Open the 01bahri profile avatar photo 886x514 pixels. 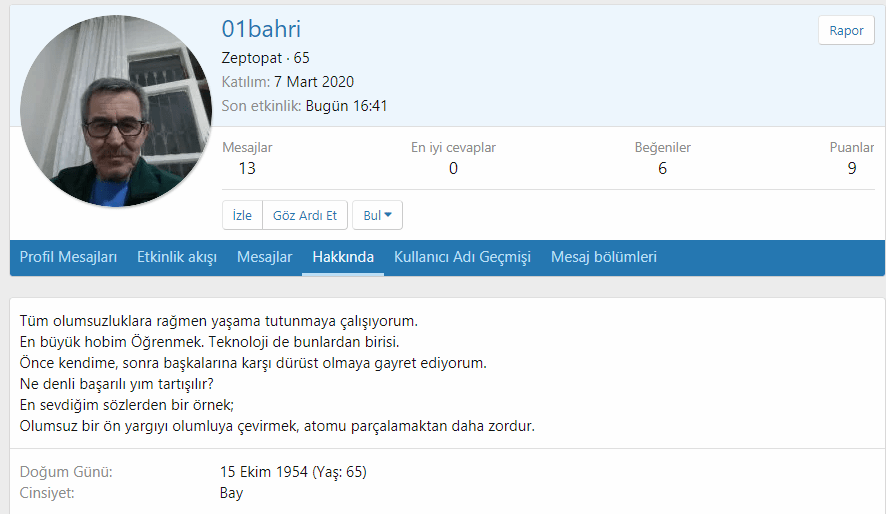[x=116, y=111]
